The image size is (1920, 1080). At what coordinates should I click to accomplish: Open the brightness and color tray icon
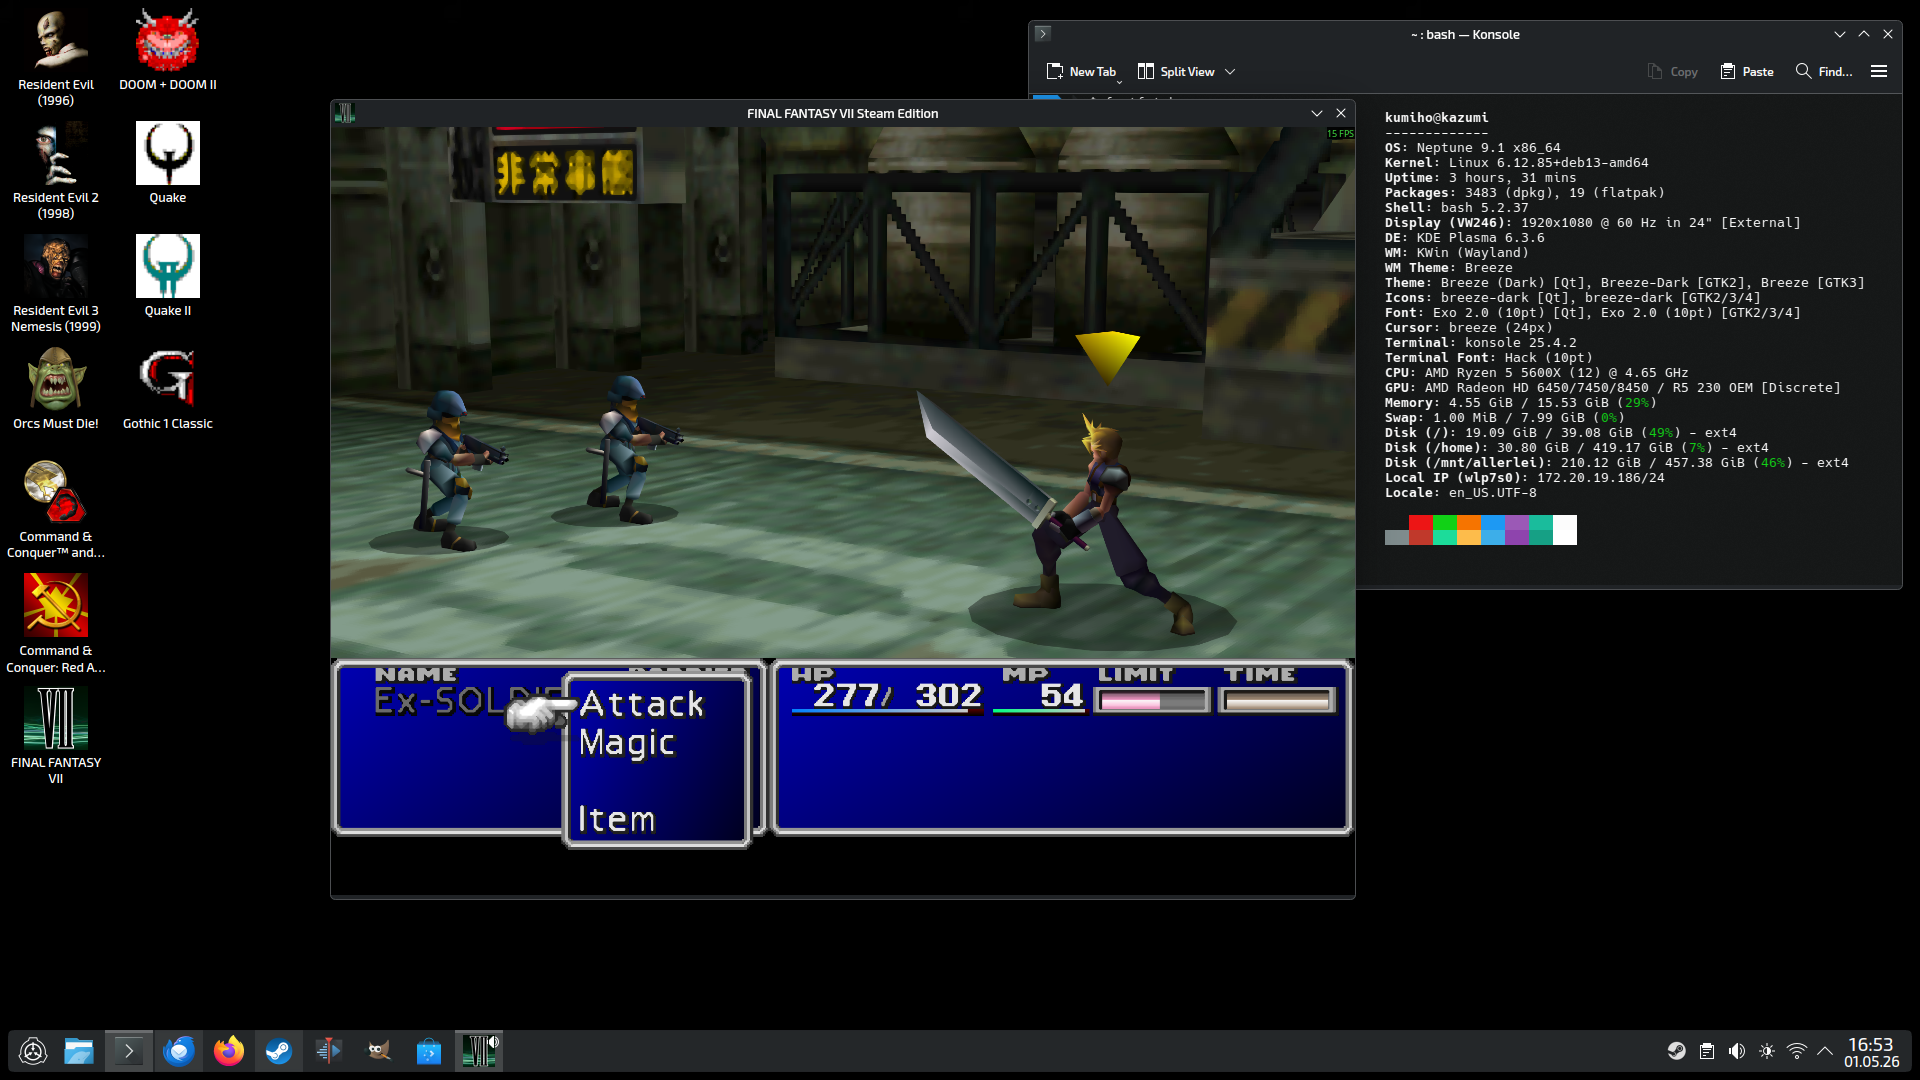coord(1767,1051)
